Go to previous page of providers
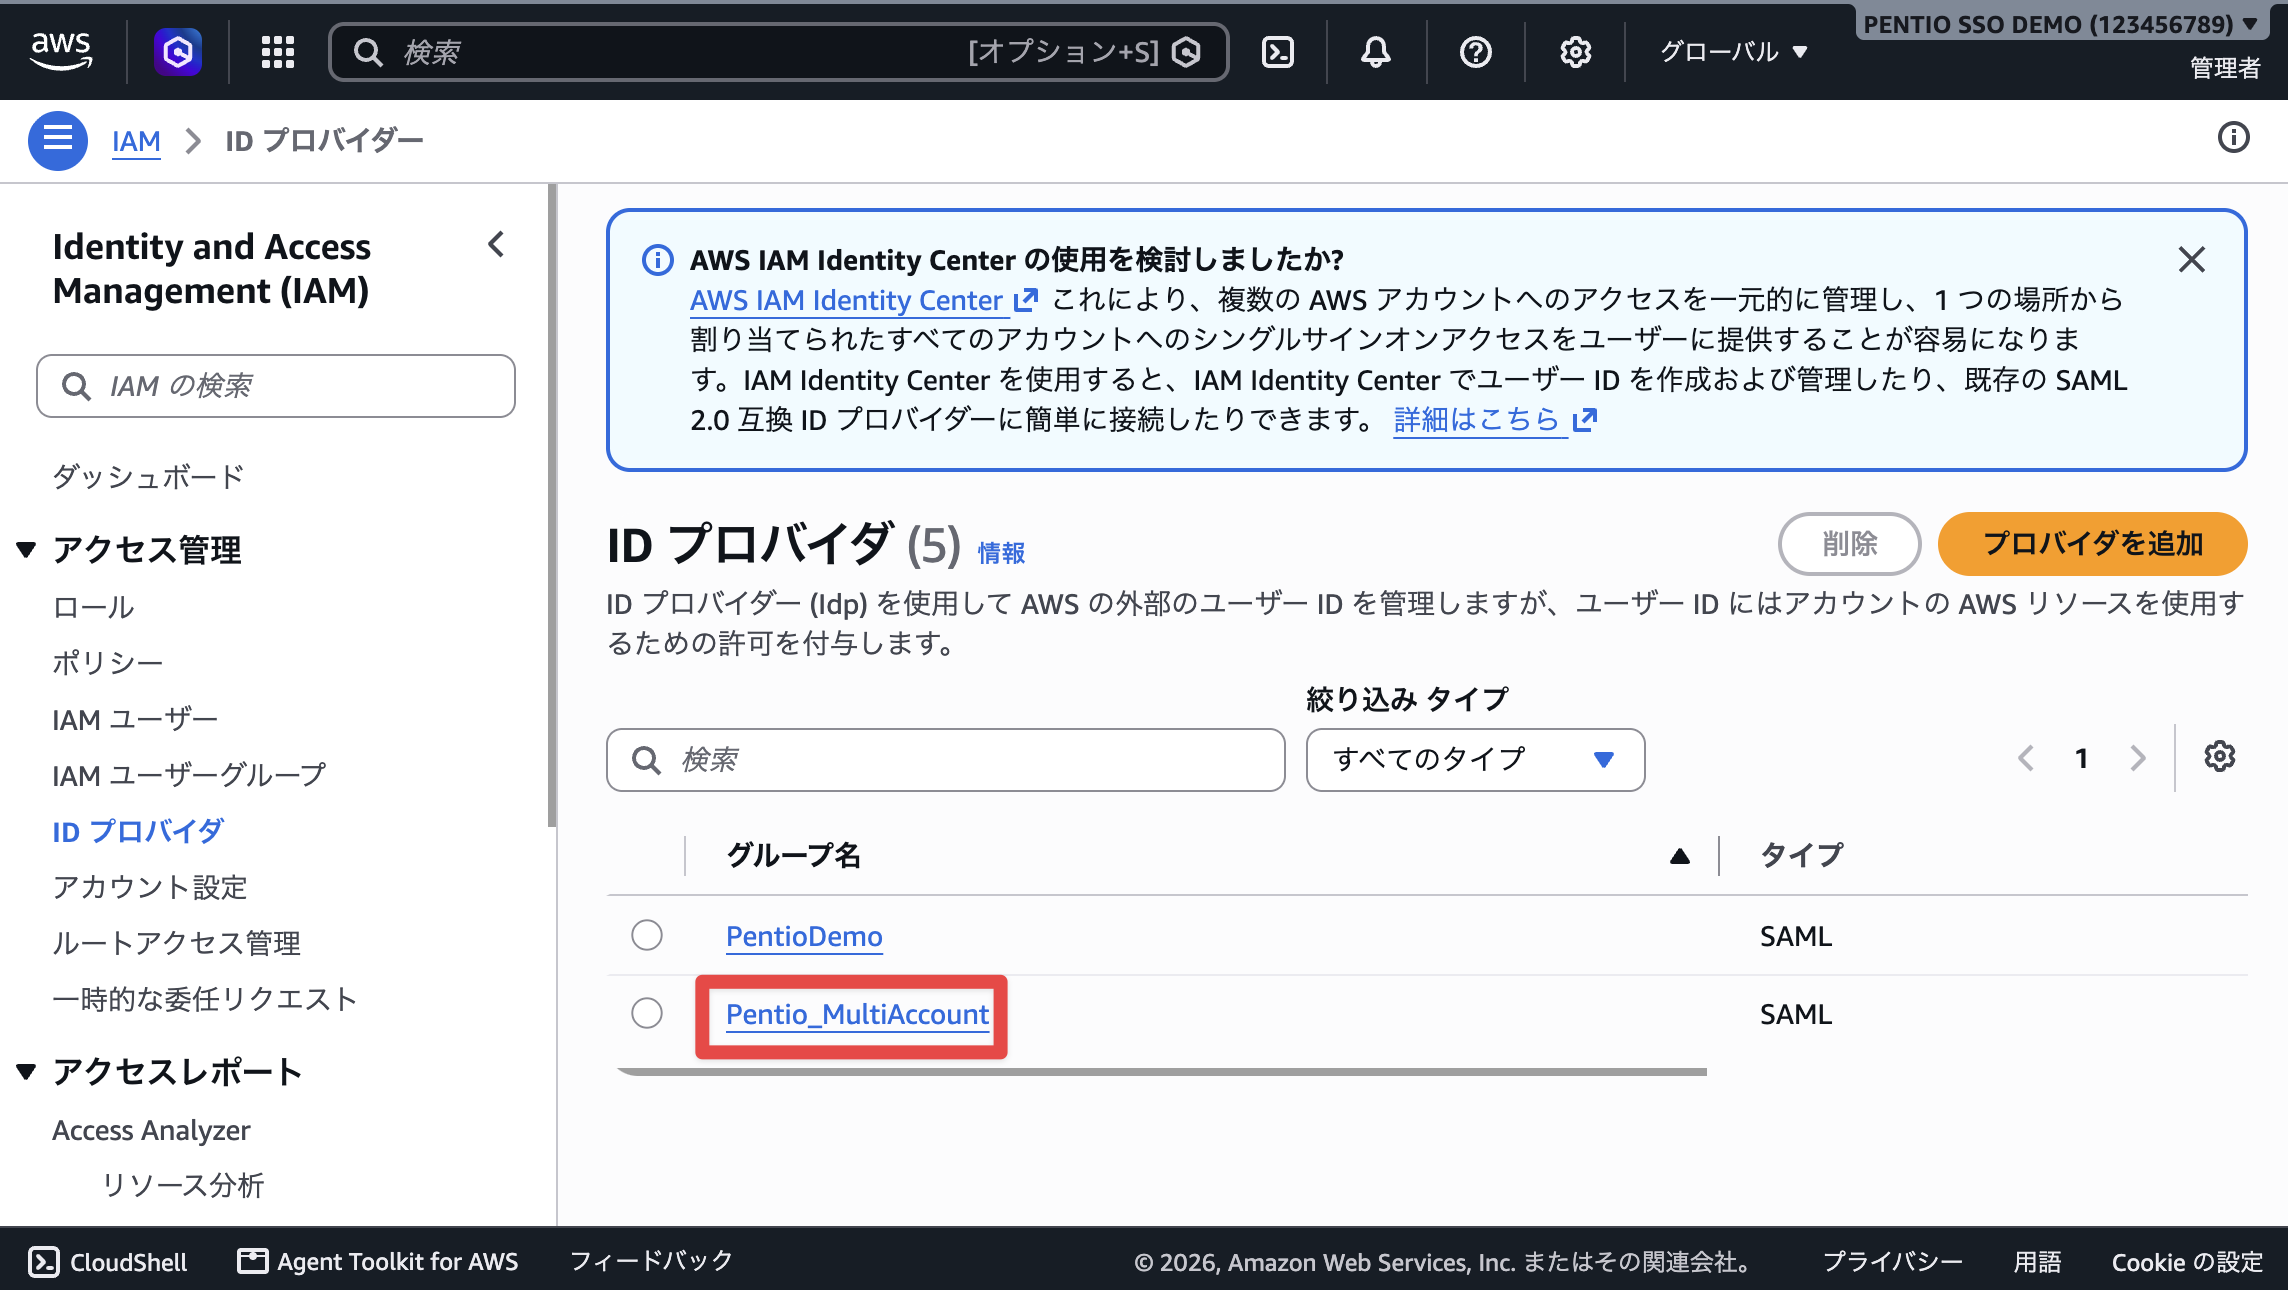Screen dimensions: 2288x1290 click(x=2027, y=759)
